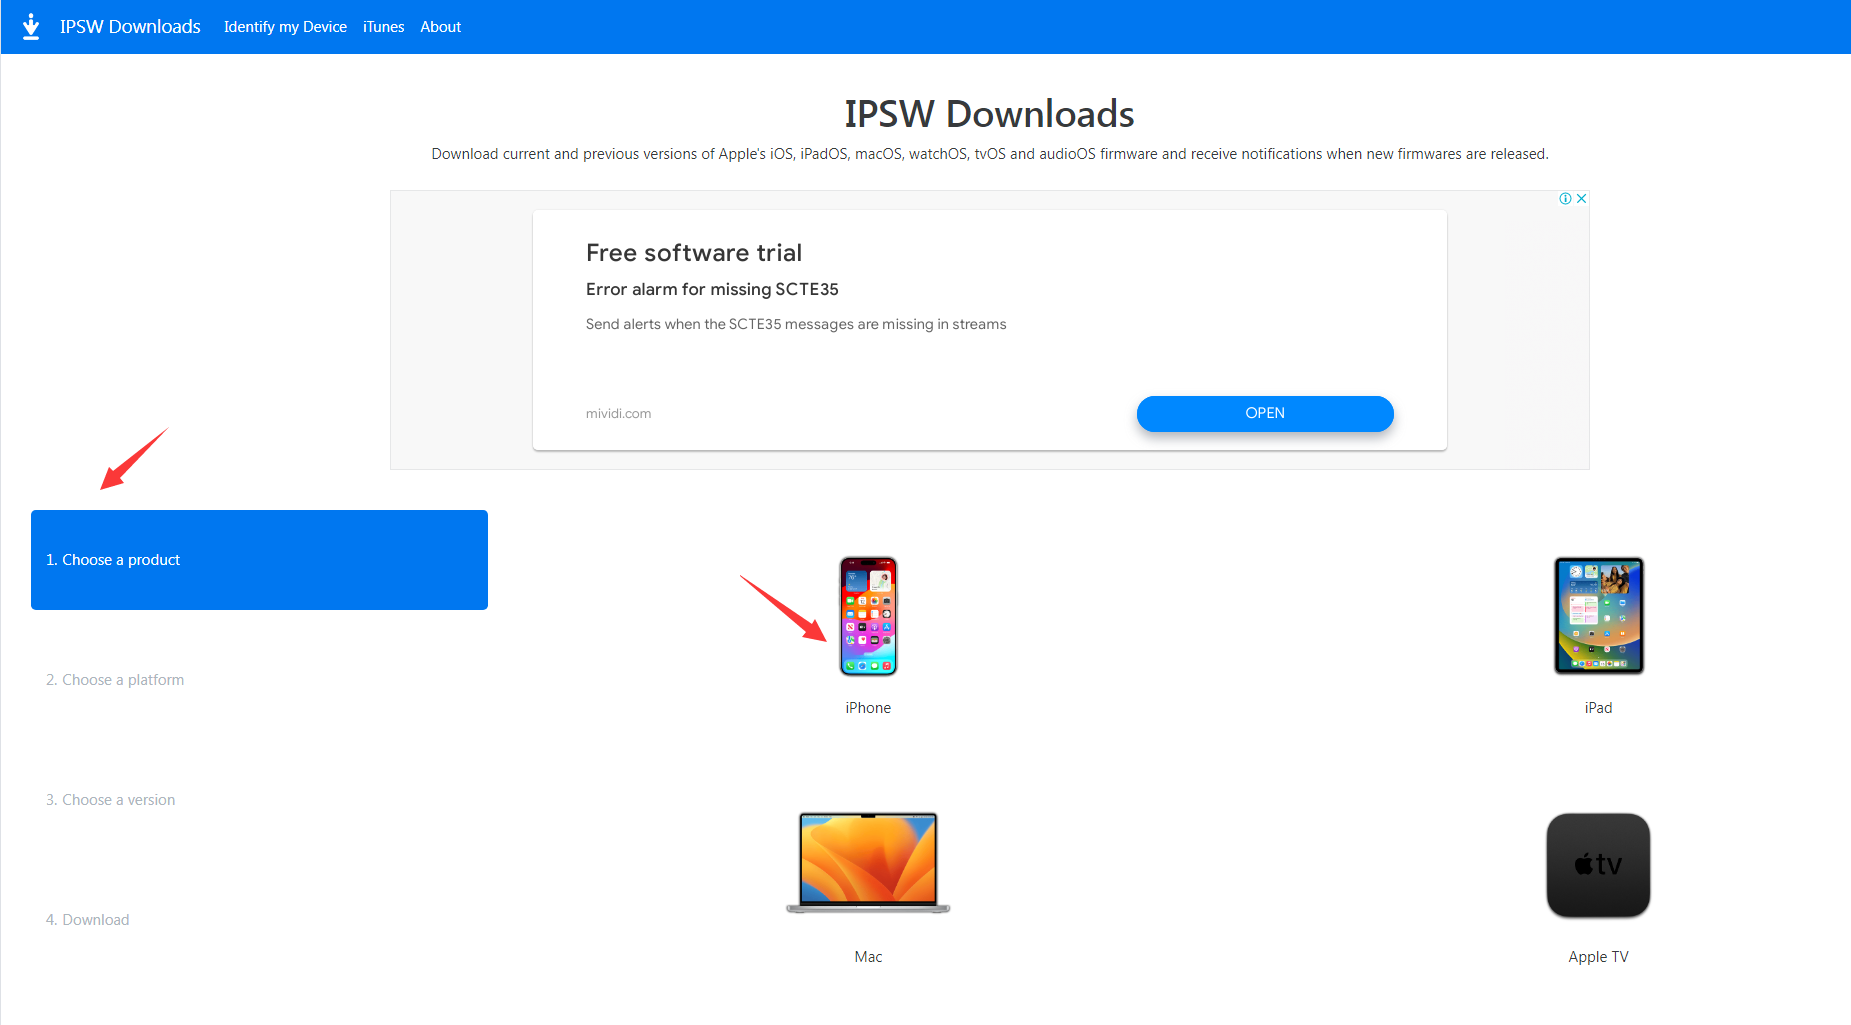Click the IPSW download arrow logo icon
1851x1025 pixels.
point(31,26)
